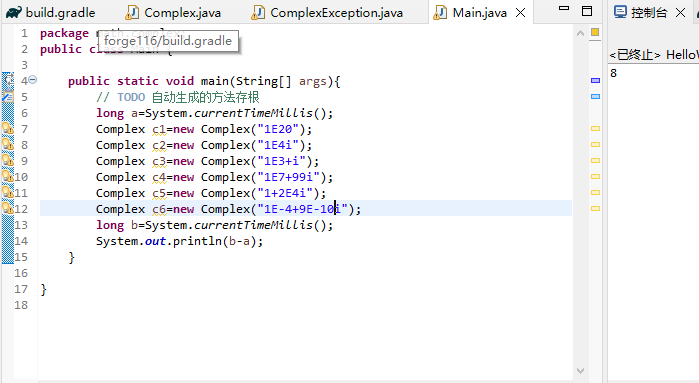This screenshot has height=383, width=699.
Task: Close the 控制台 console view
Action: click(x=680, y=12)
